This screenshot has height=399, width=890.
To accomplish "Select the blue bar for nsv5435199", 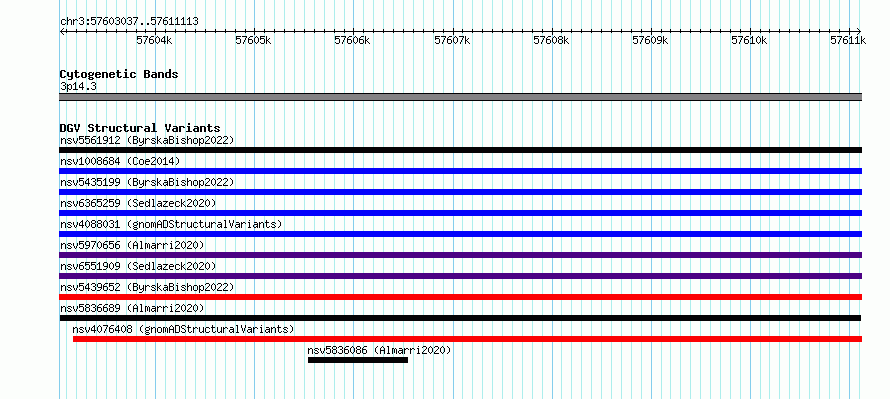I will click(x=460, y=192).
